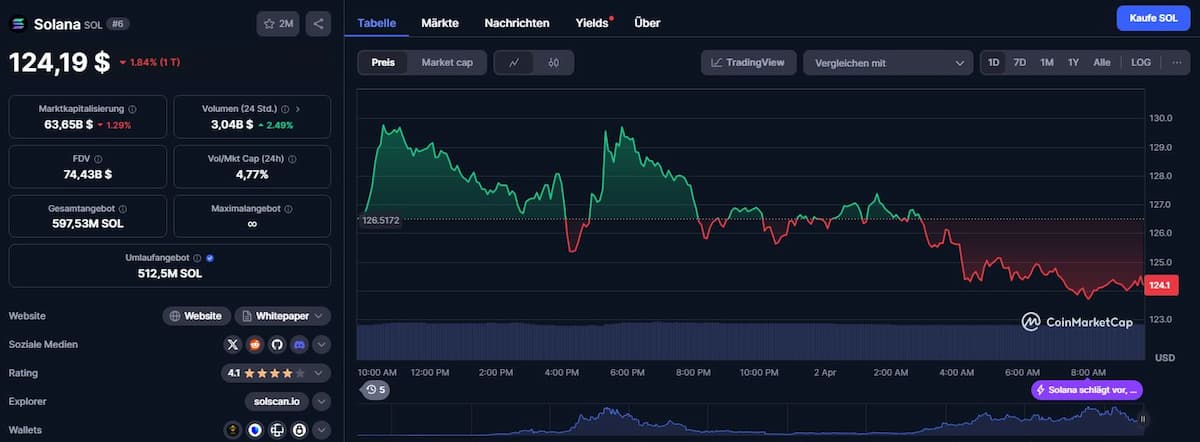1200x442 pixels.
Task: Click the chart pause handle icon
Action: click(x=1142, y=419)
